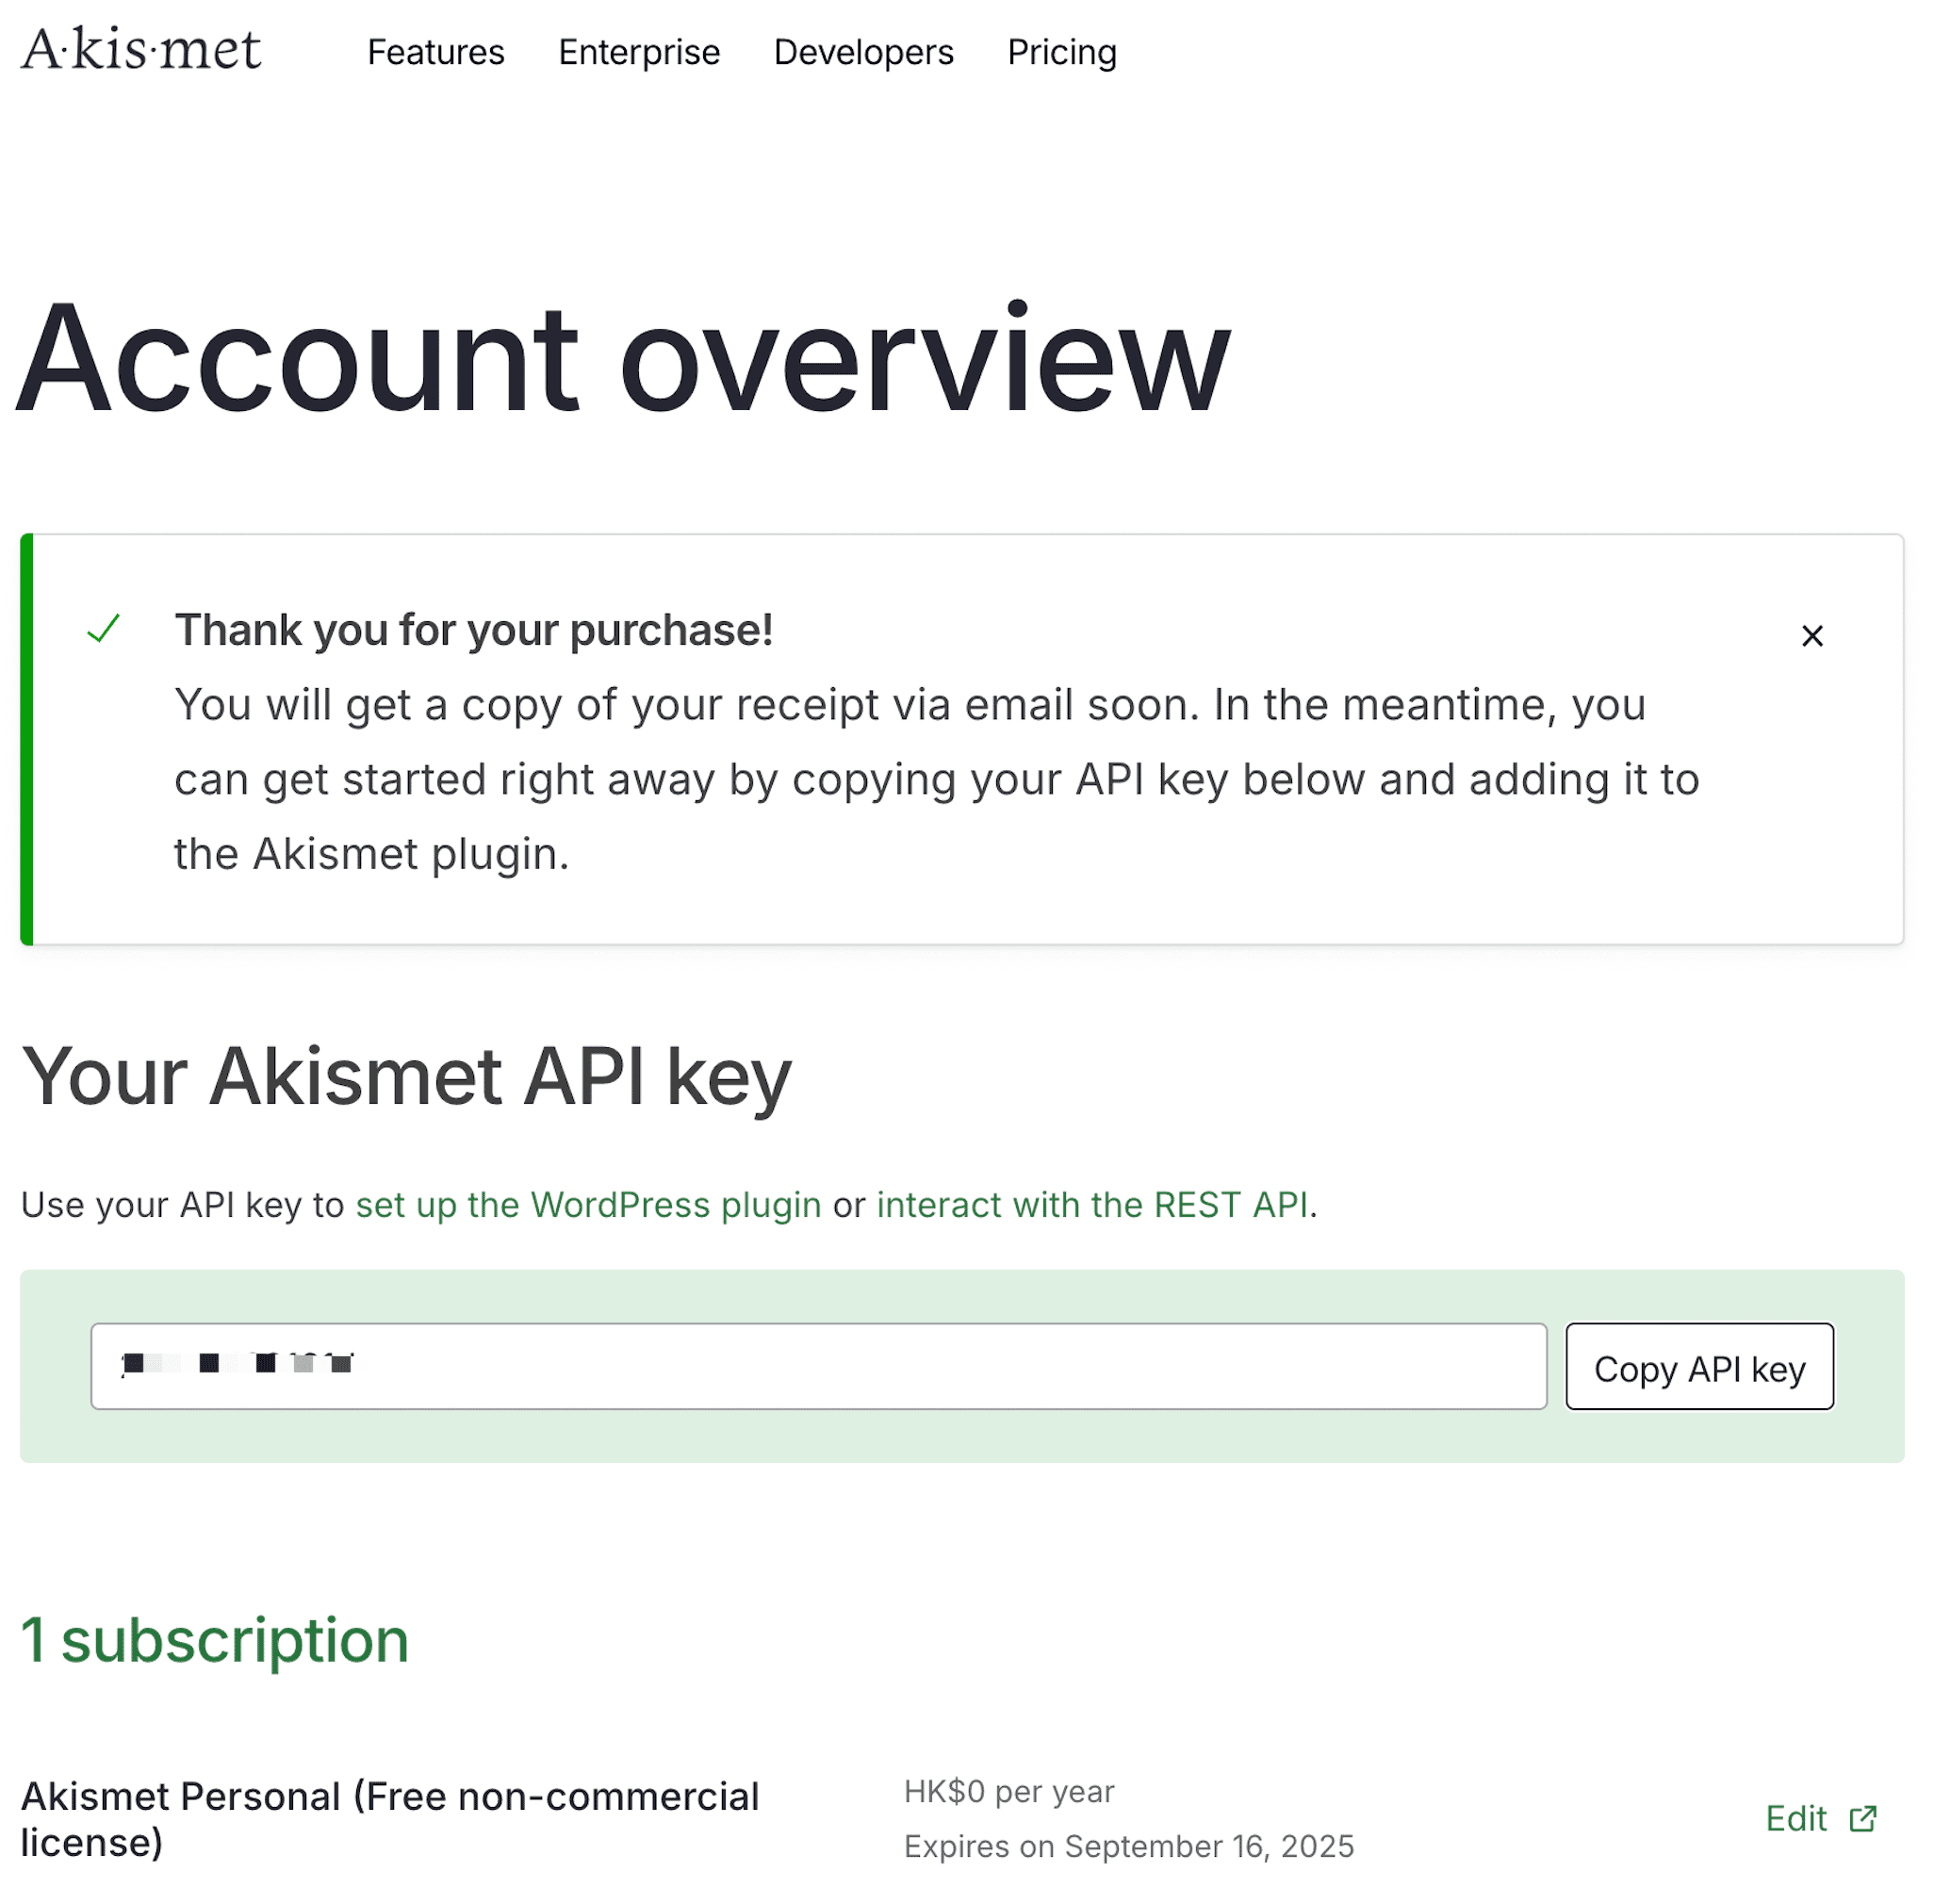
Task: Click the Akismet Personal license label
Action: click(x=392, y=1820)
